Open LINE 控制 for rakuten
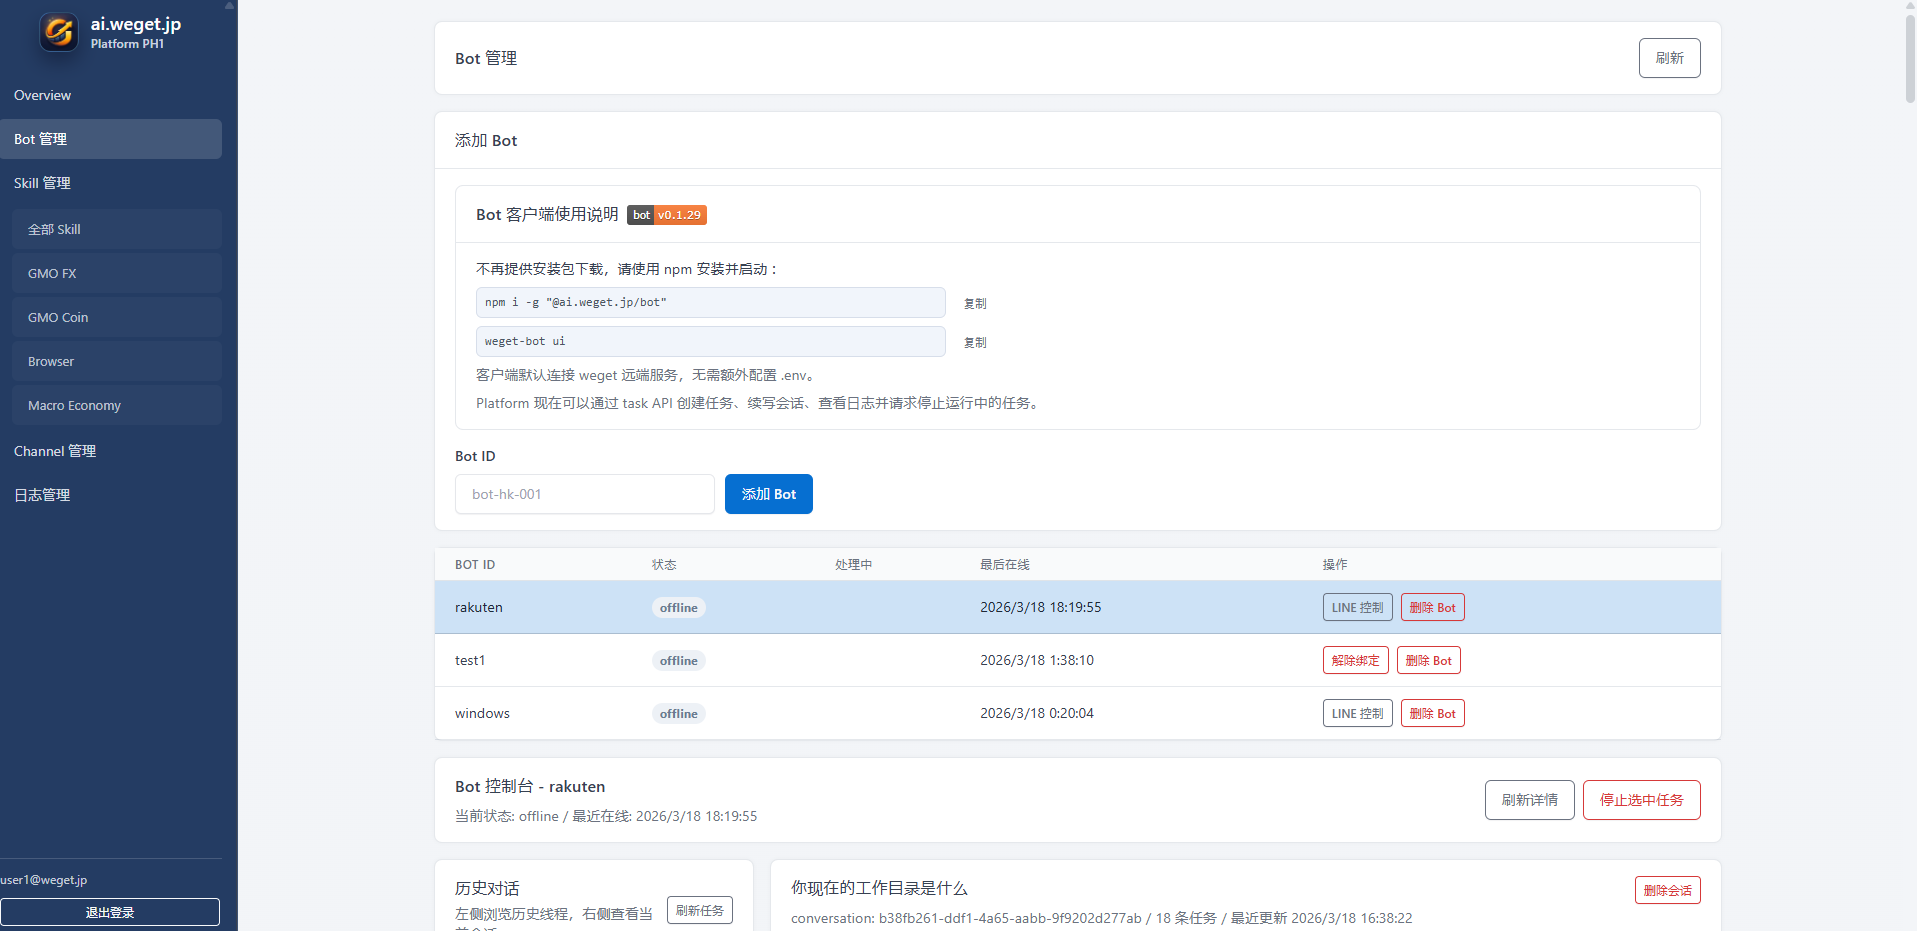1917x931 pixels. (x=1357, y=607)
